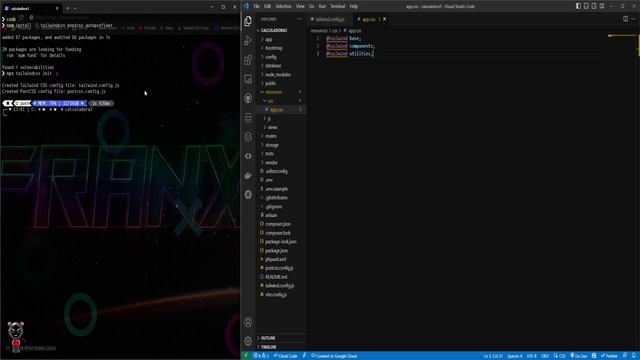The width and height of the screenshot is (640, 360).
Task: Click Cloud Code in the status bar
Action: click(285, 356)
